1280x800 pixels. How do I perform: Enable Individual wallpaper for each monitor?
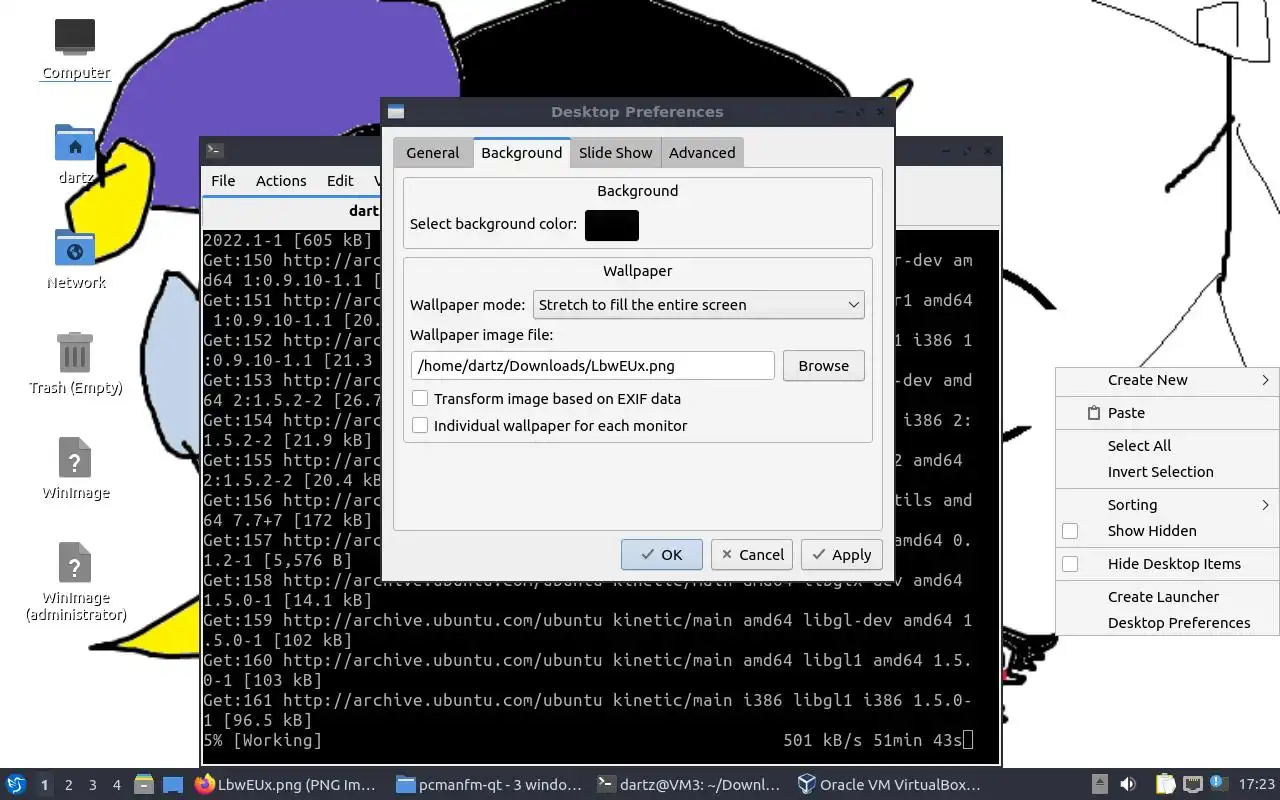pos(420,425)
